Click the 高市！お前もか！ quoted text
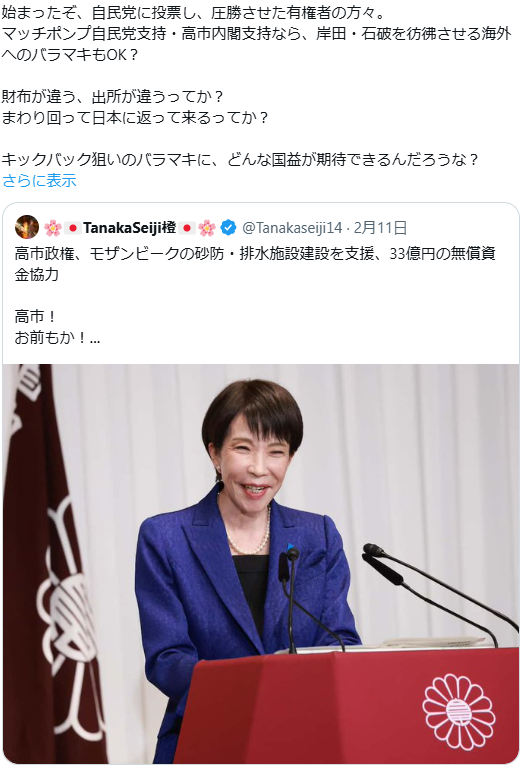This screenshot has height=770, width=523. point(57,327)
